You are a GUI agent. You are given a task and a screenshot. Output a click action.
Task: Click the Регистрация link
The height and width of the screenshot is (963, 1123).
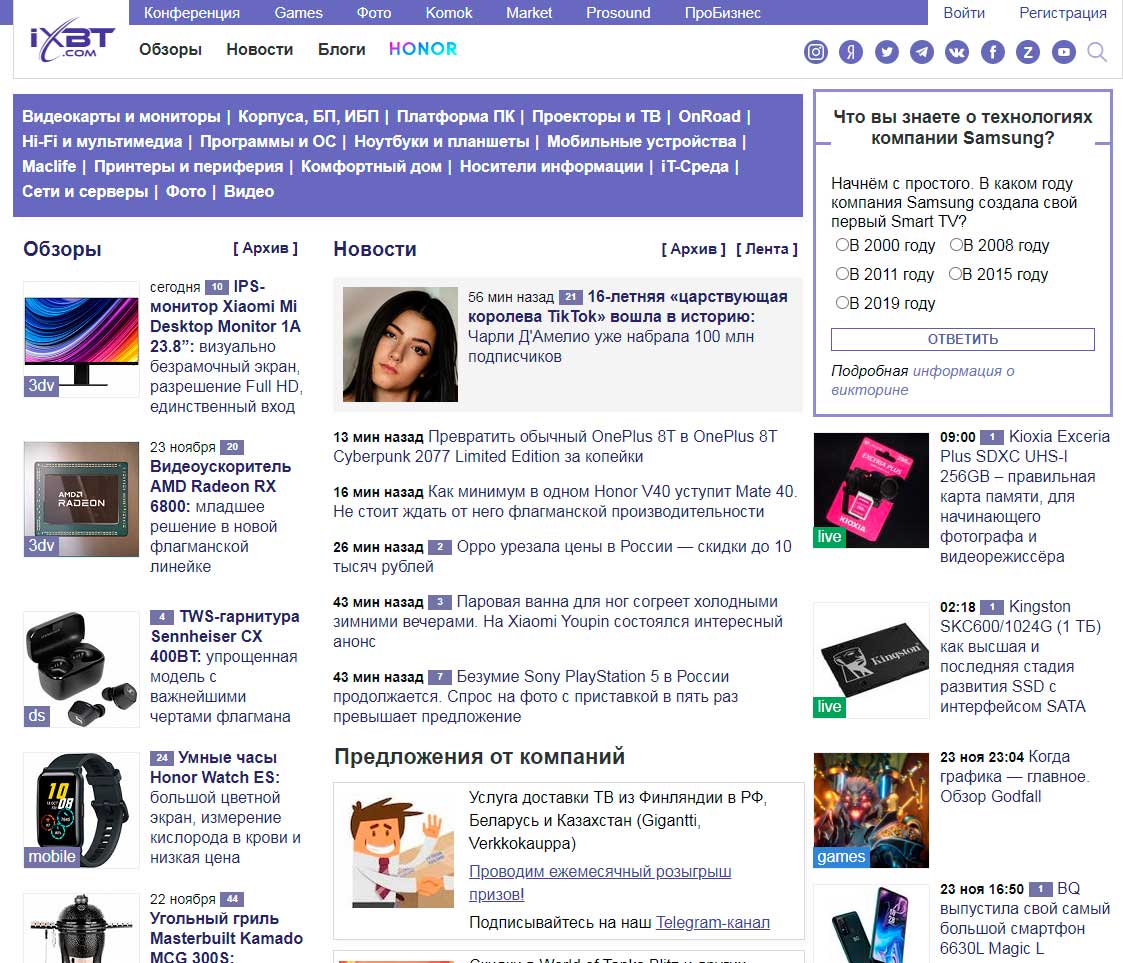coord(1063,13)
